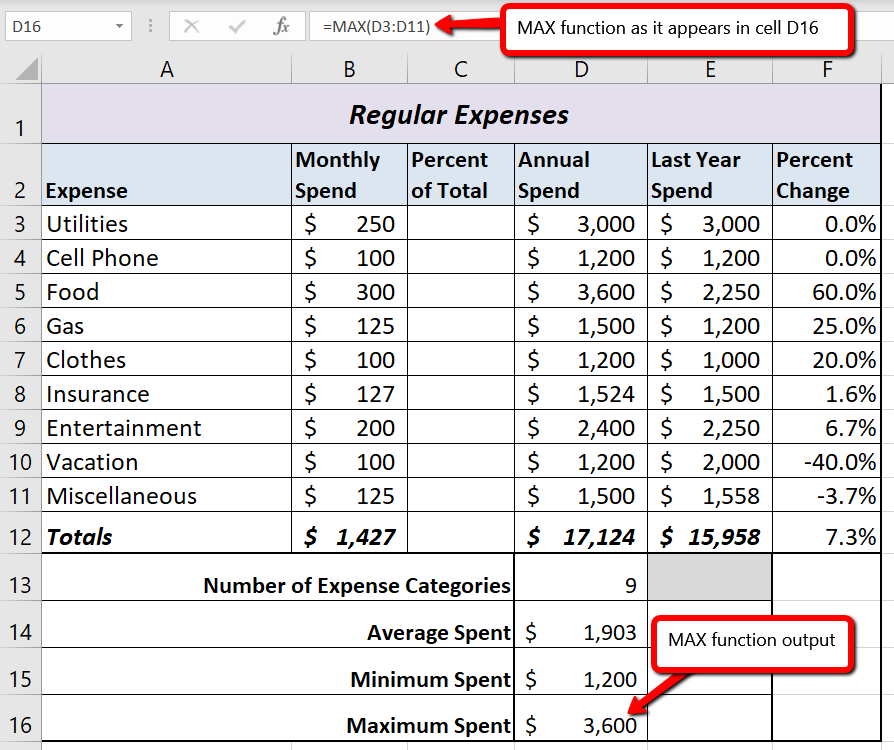894x750 pixels.
Task: Click the Expense header cell
Action: coord(166,175)
